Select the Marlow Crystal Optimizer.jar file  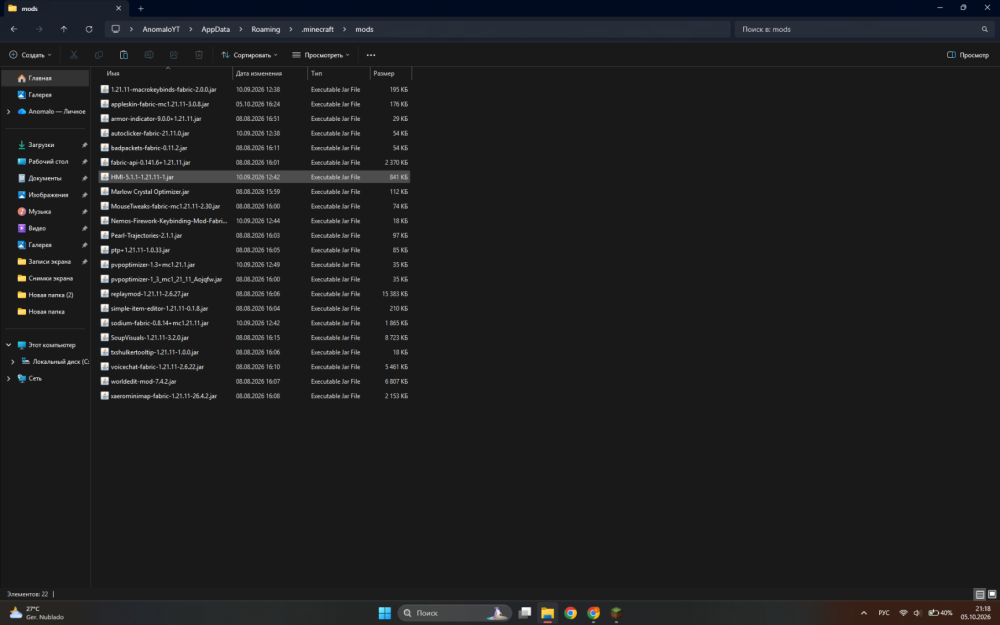coord(254,192)
